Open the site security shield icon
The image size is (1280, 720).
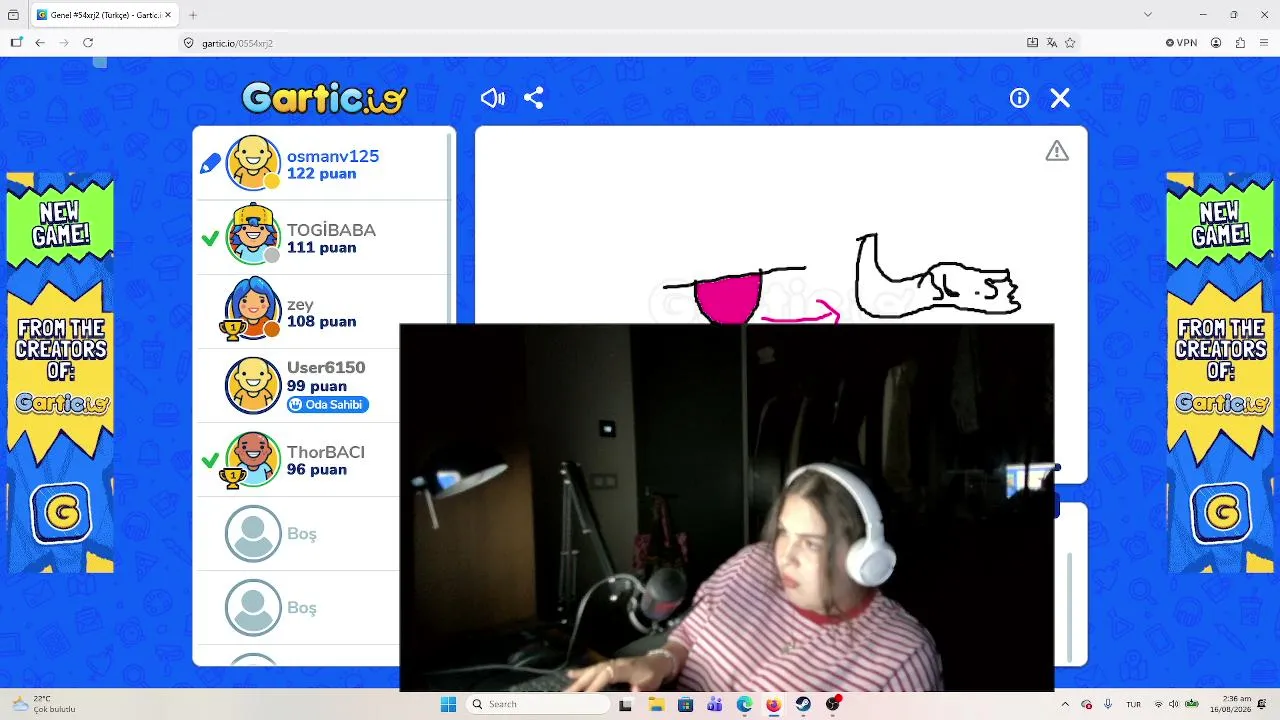[188, 43]
